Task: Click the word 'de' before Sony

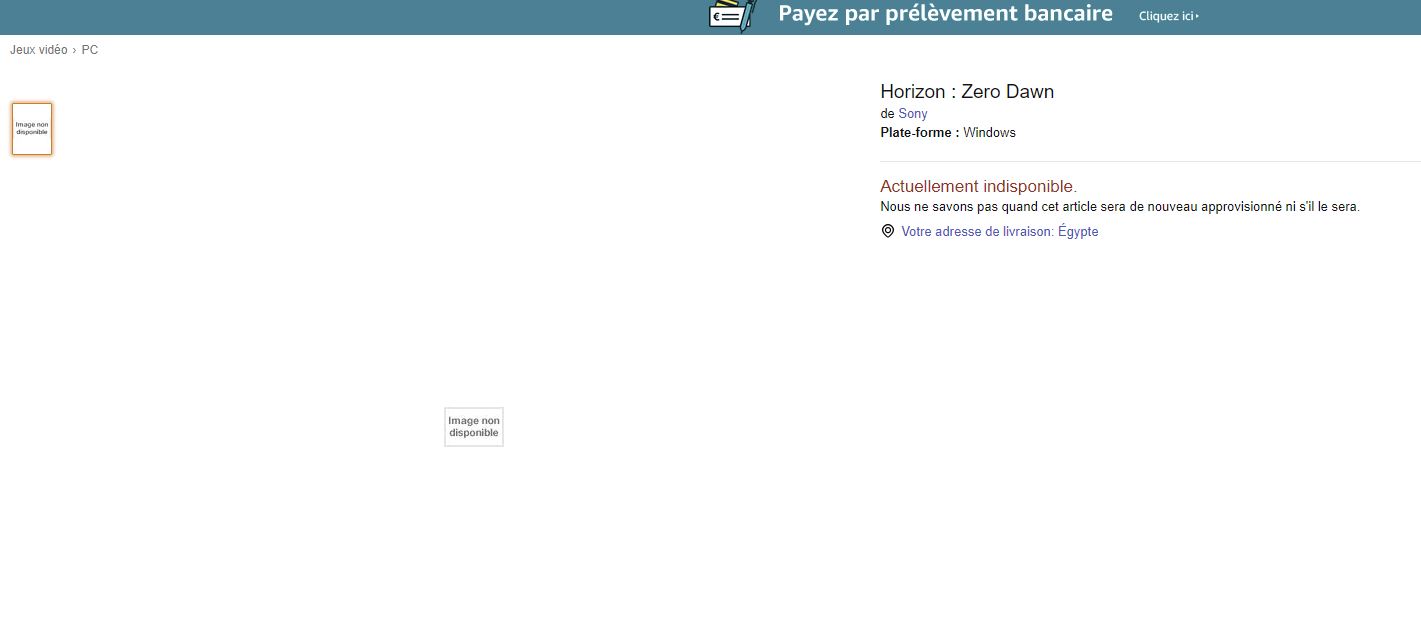Action: [x=887, y=114]
